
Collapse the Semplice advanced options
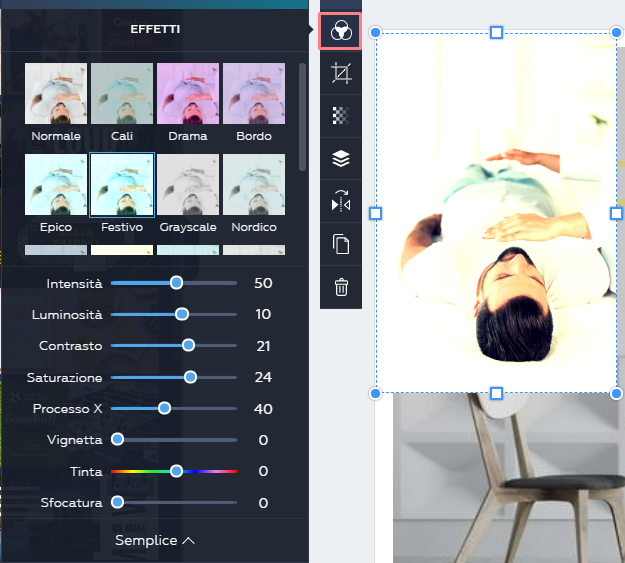155,541
